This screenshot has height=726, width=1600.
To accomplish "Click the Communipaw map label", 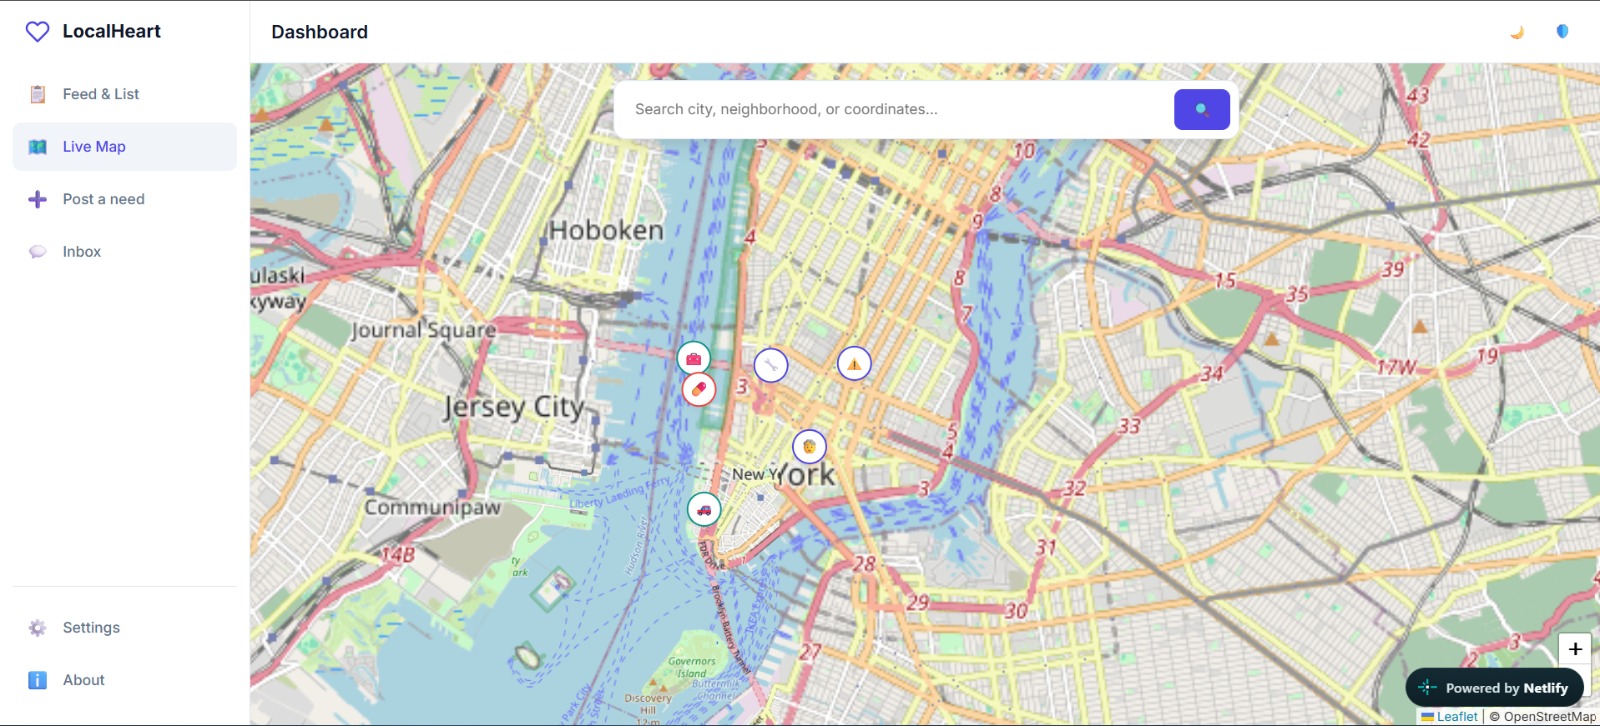I will pos(432,508).
